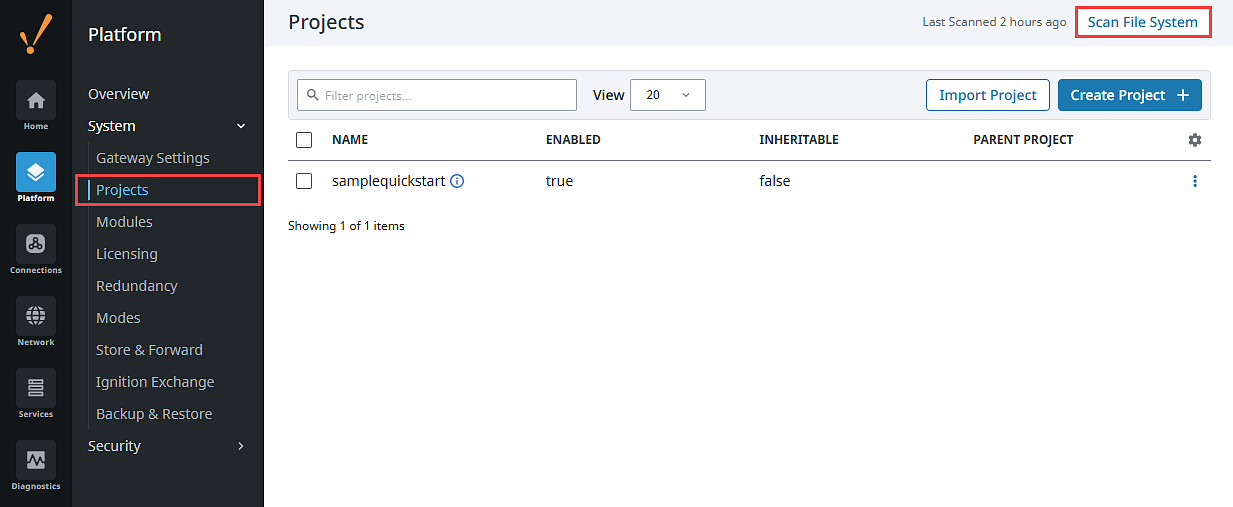Open the samplequickstart project name
This screenshot has height=507, width=1233.
[388, 181]
